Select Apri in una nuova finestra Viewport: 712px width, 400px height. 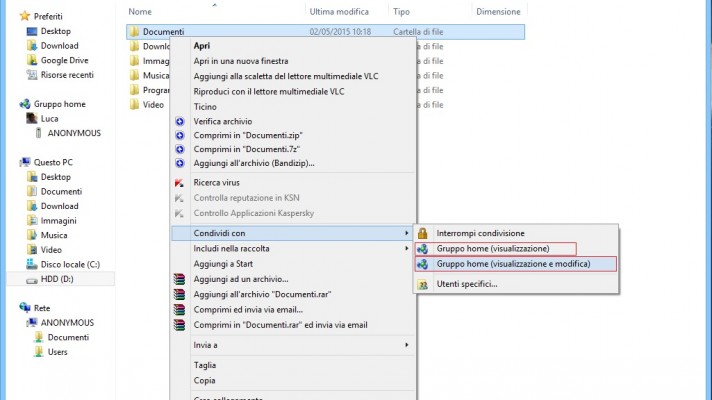241,61
